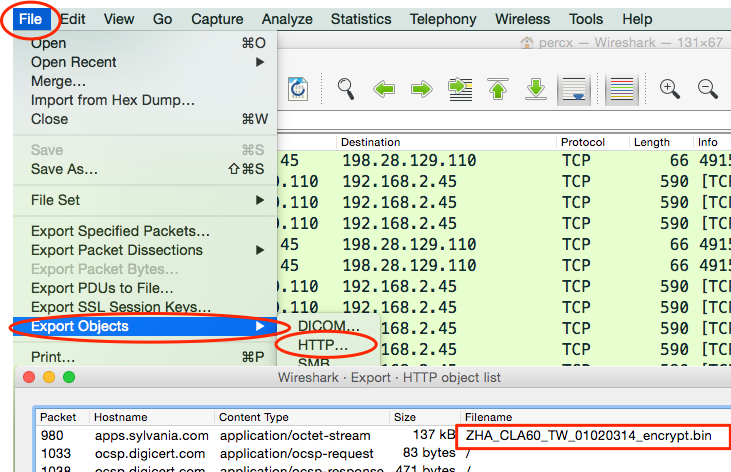Jump to the last packet icon
Image resolution: width=731 pixels, height=472 pixels.
coord(536,89)
